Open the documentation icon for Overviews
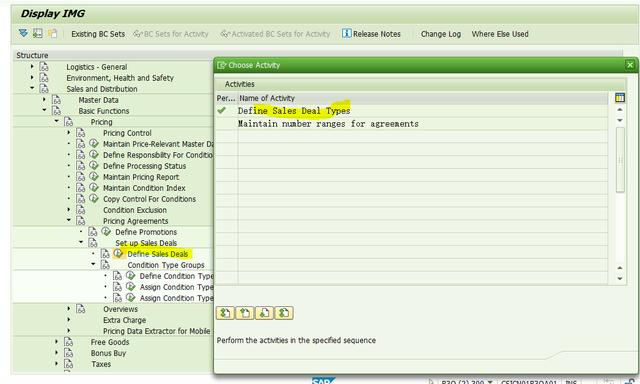Image resolution: width=640 pixels, height=384 pixels. pos(81,309)
